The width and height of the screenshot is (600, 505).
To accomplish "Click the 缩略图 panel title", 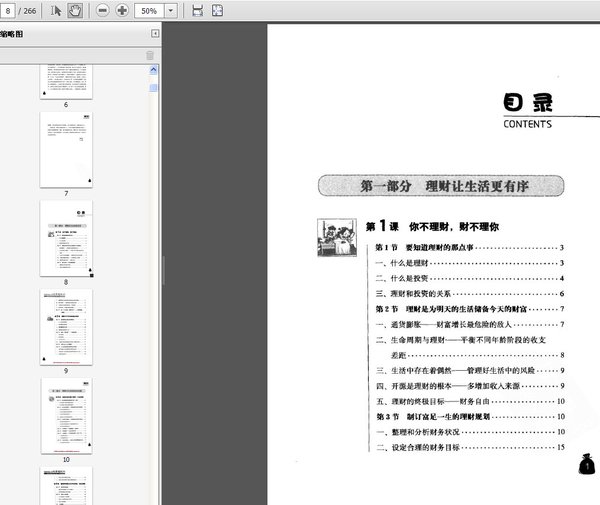I will pyautogui.click(x=11, y=34).
